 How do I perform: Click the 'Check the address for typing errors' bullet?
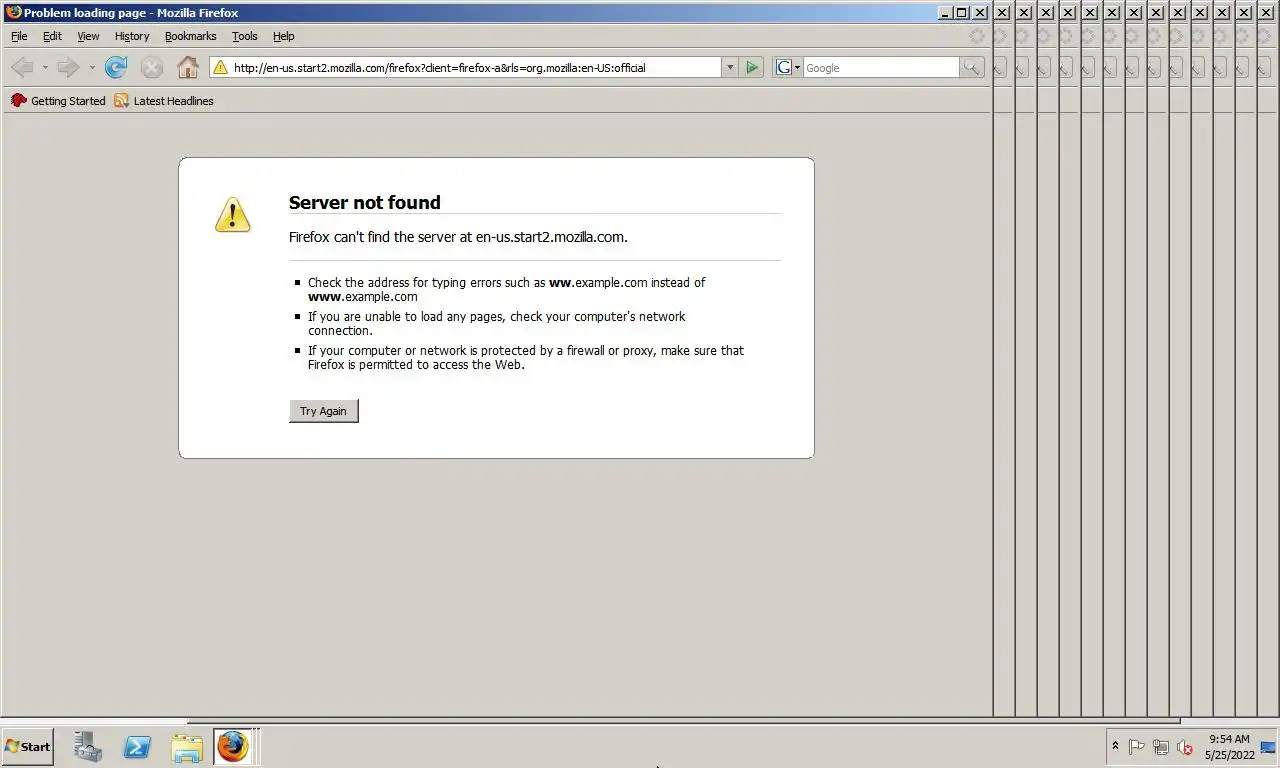(x=507, y=289)
